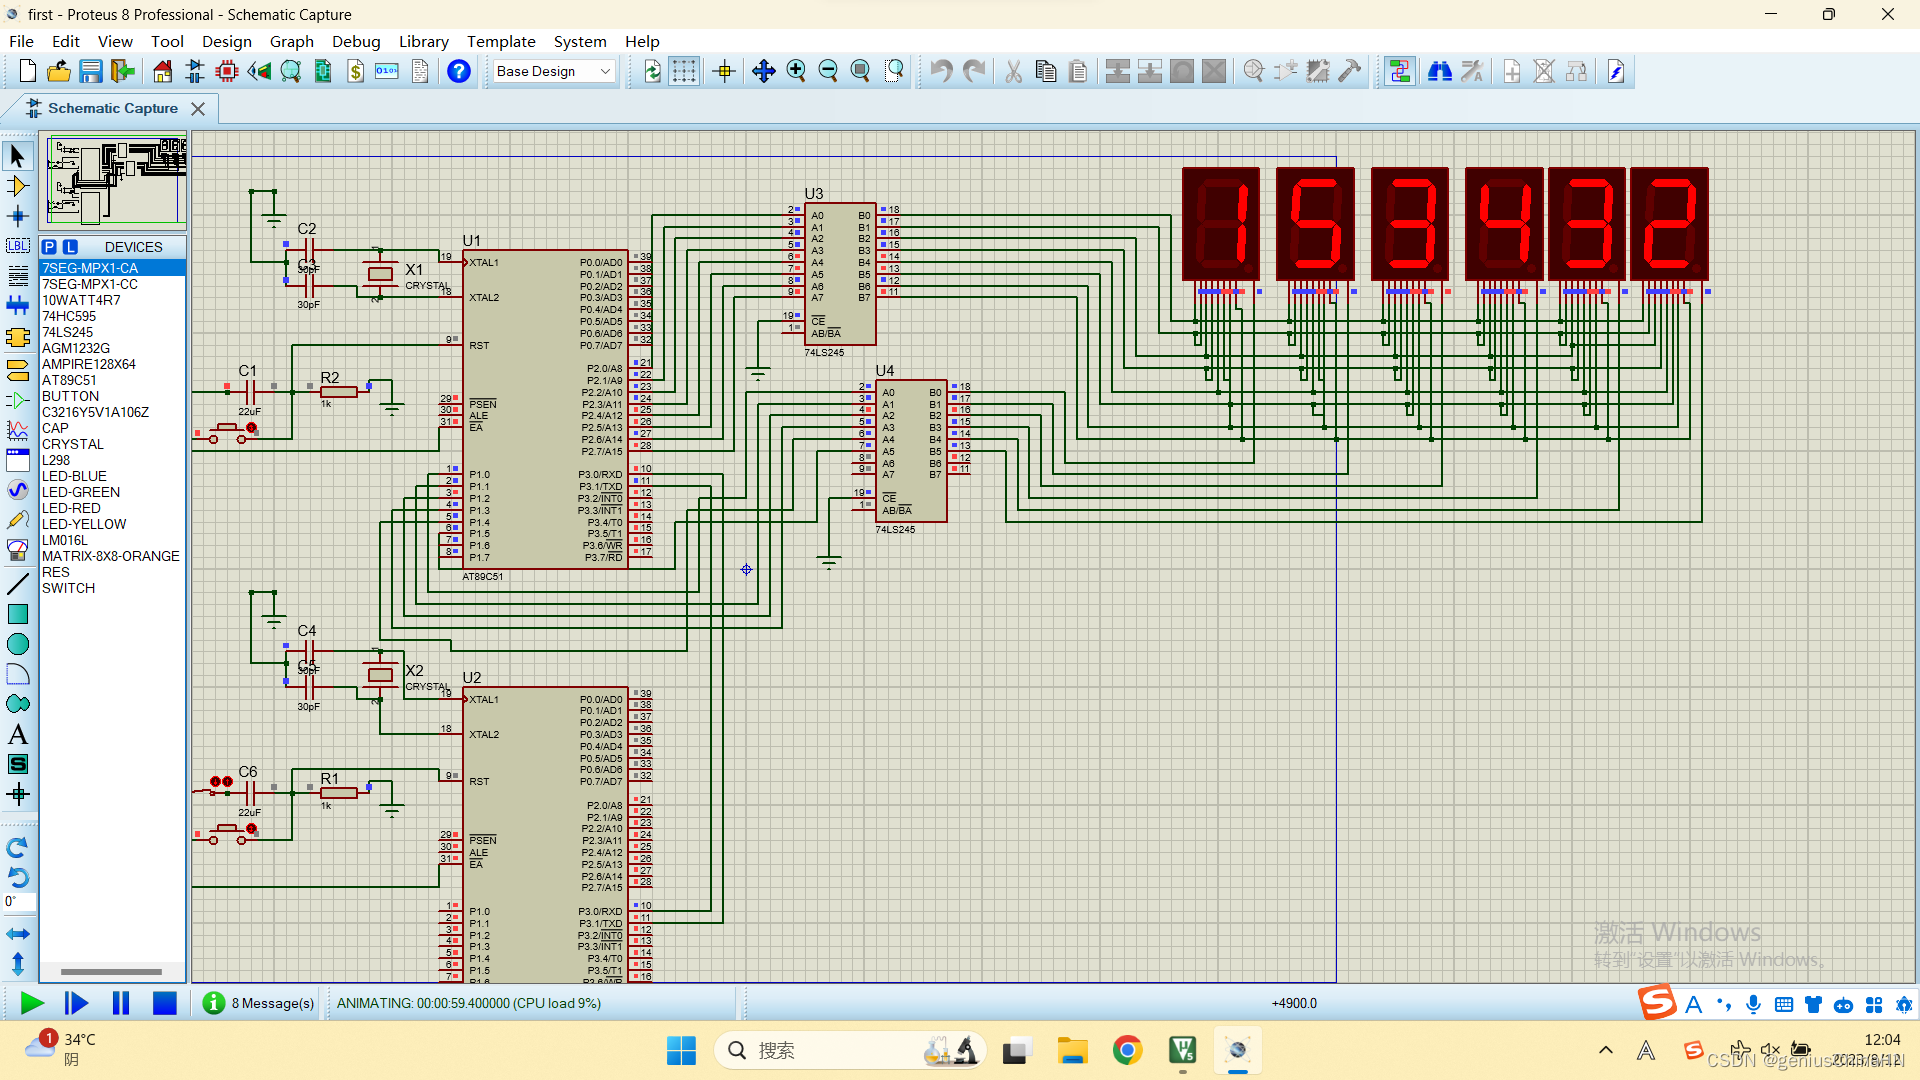The width and height of the screenshot is (1920, 1080).
Task: Click the X-Mirror flip icon
Action: (x=17, y=933)
